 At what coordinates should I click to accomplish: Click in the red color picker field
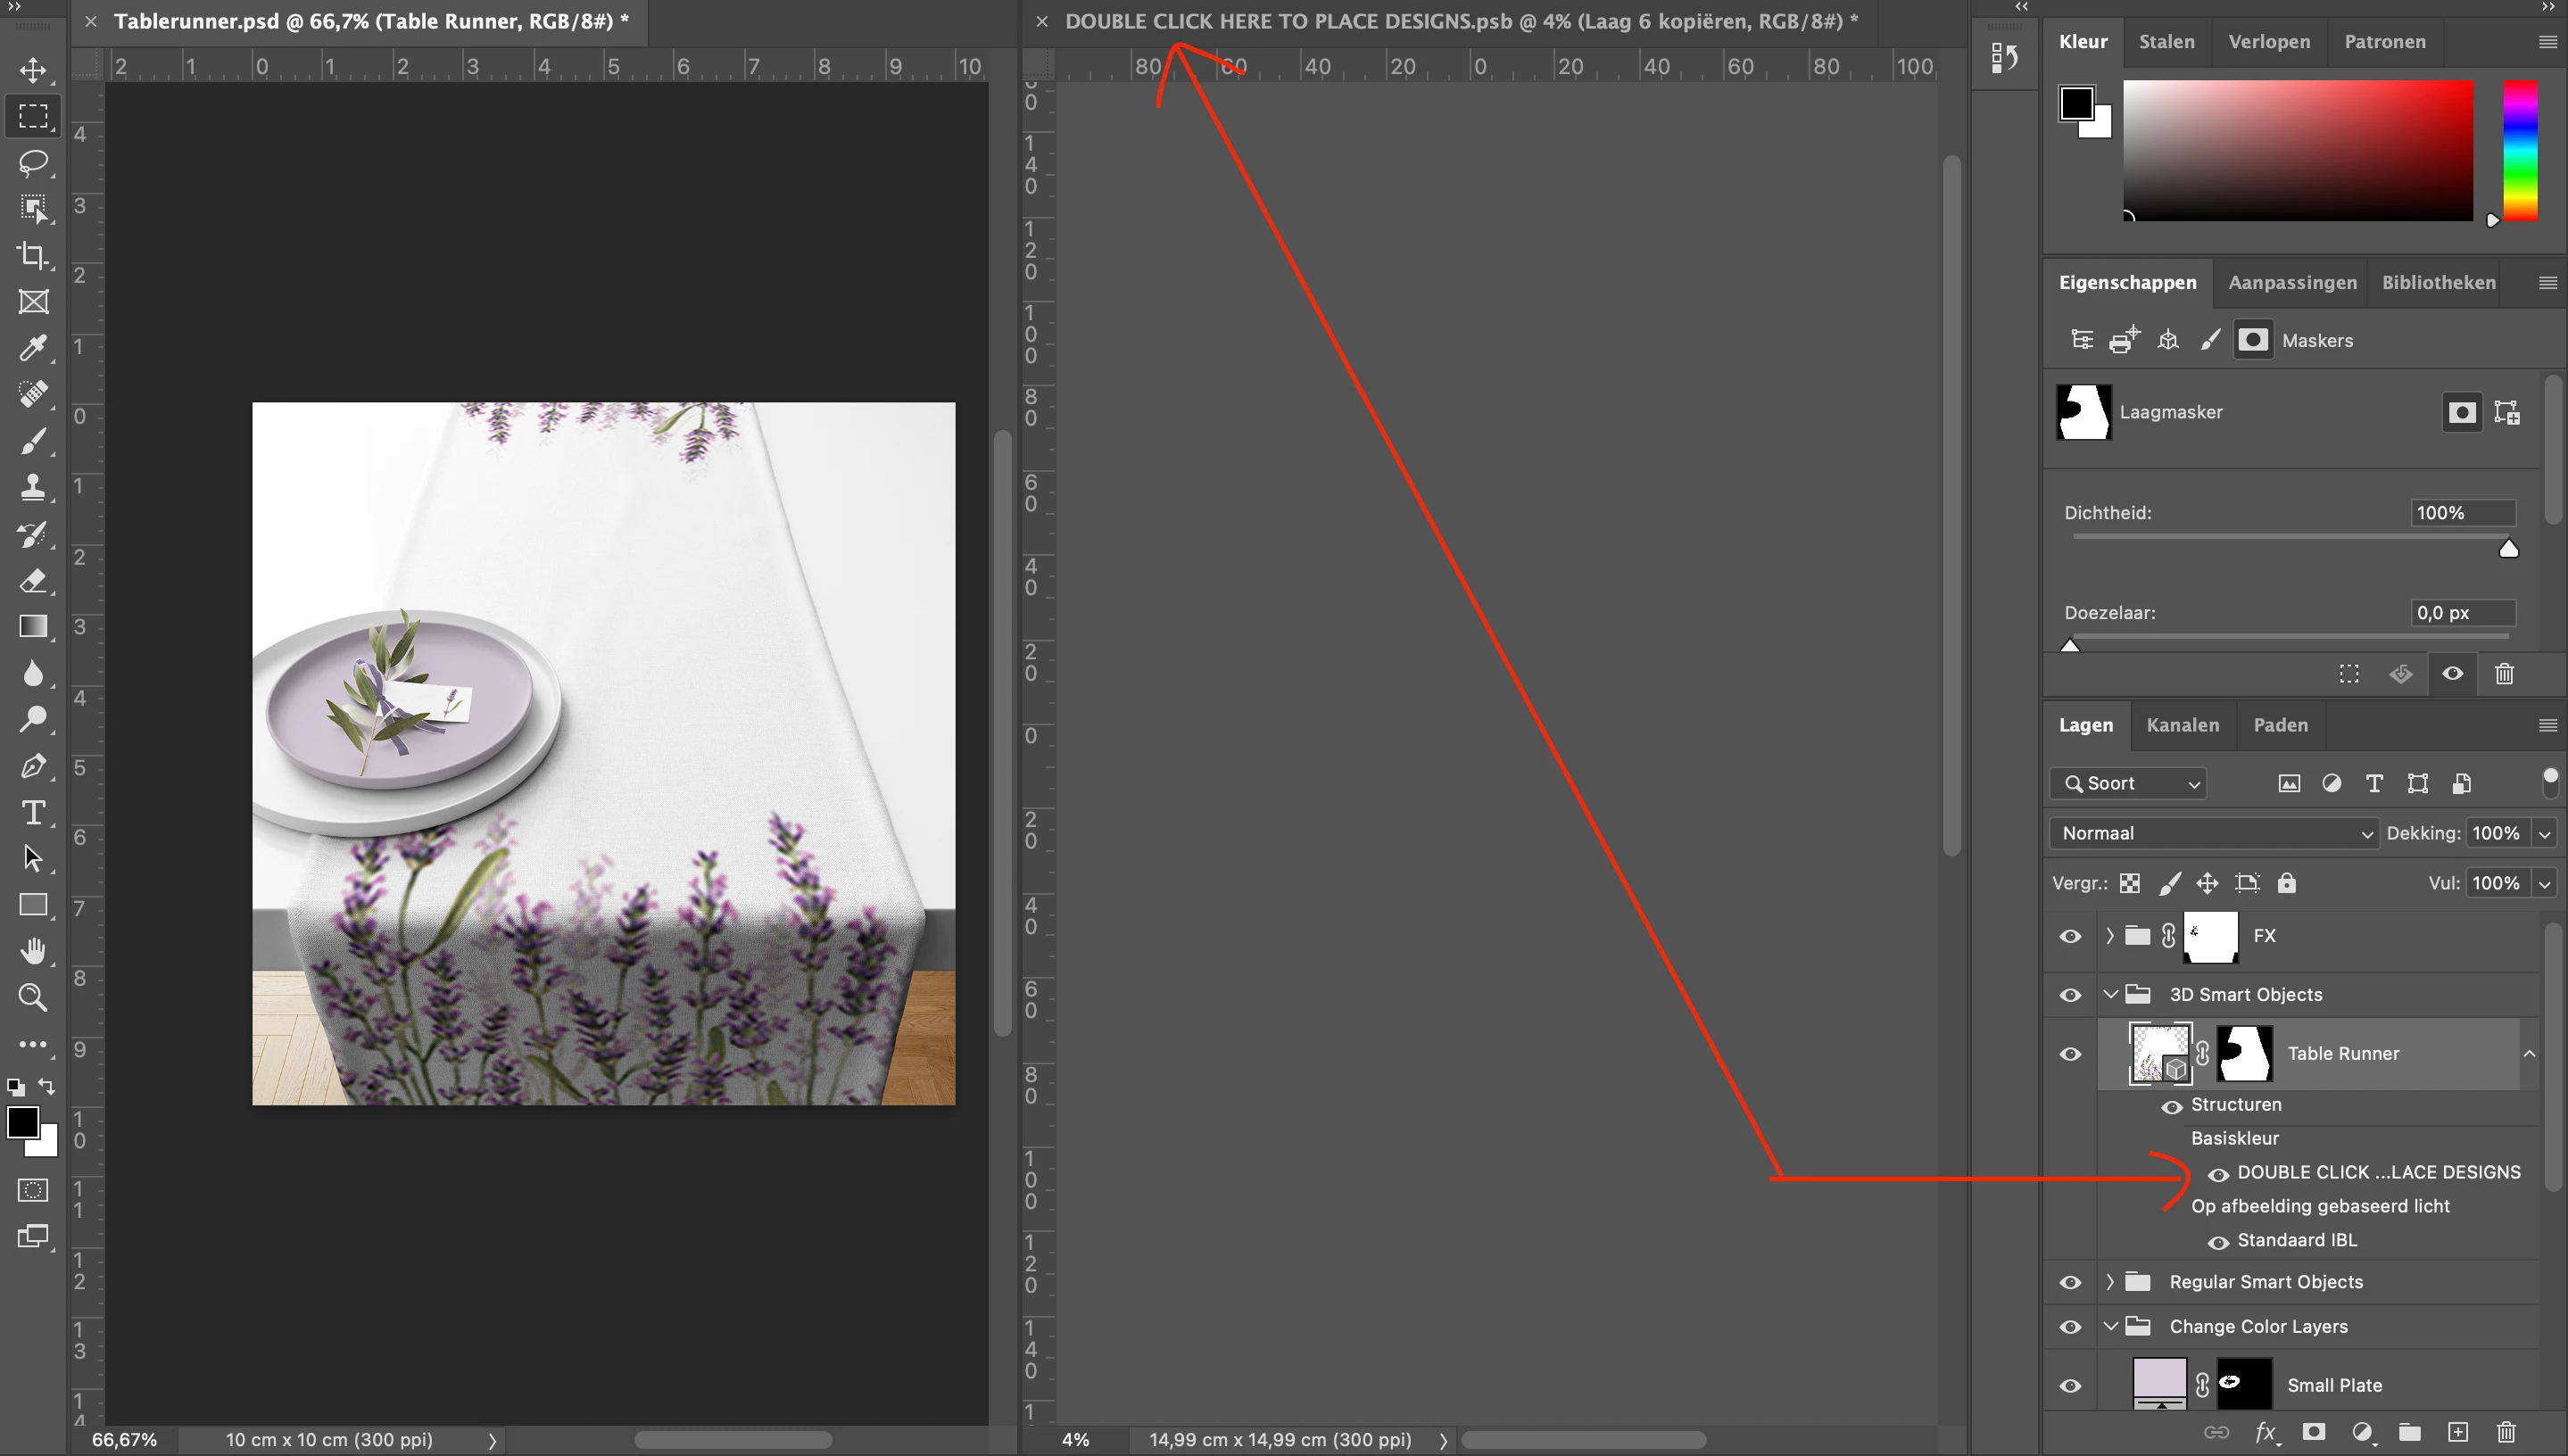tap(2298, 150)
